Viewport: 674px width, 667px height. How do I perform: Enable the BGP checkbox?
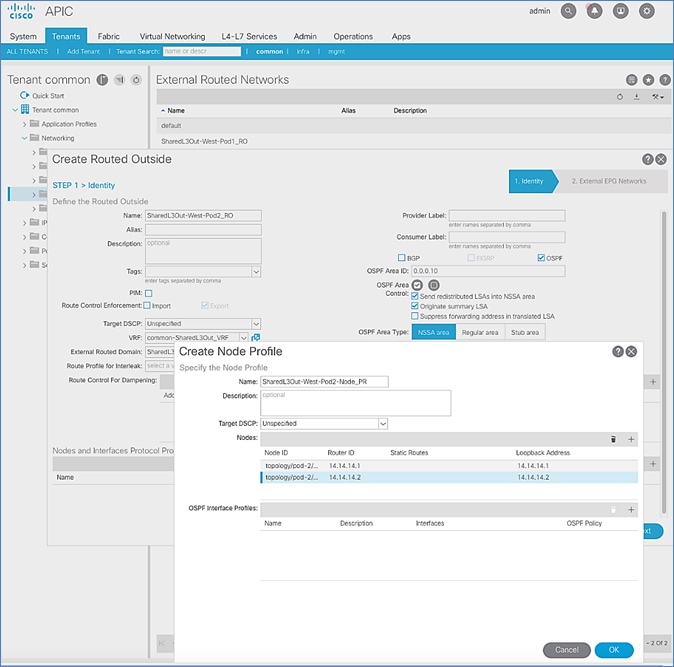tap(401, 258)
